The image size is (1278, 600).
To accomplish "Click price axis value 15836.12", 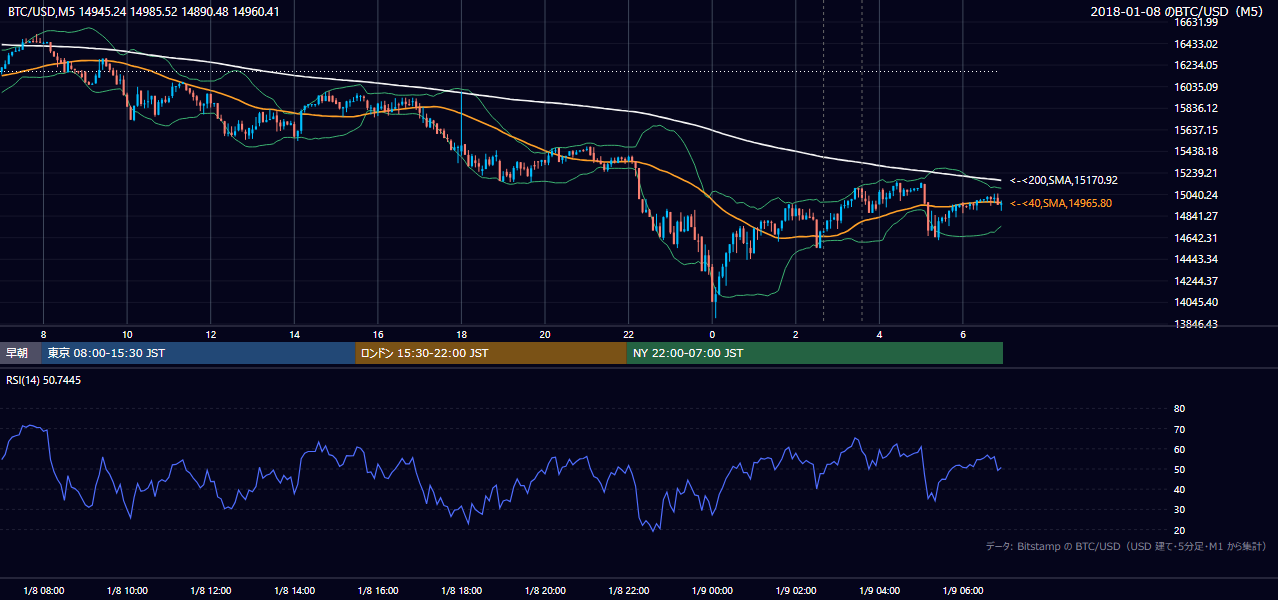I will coord(1196,108).
